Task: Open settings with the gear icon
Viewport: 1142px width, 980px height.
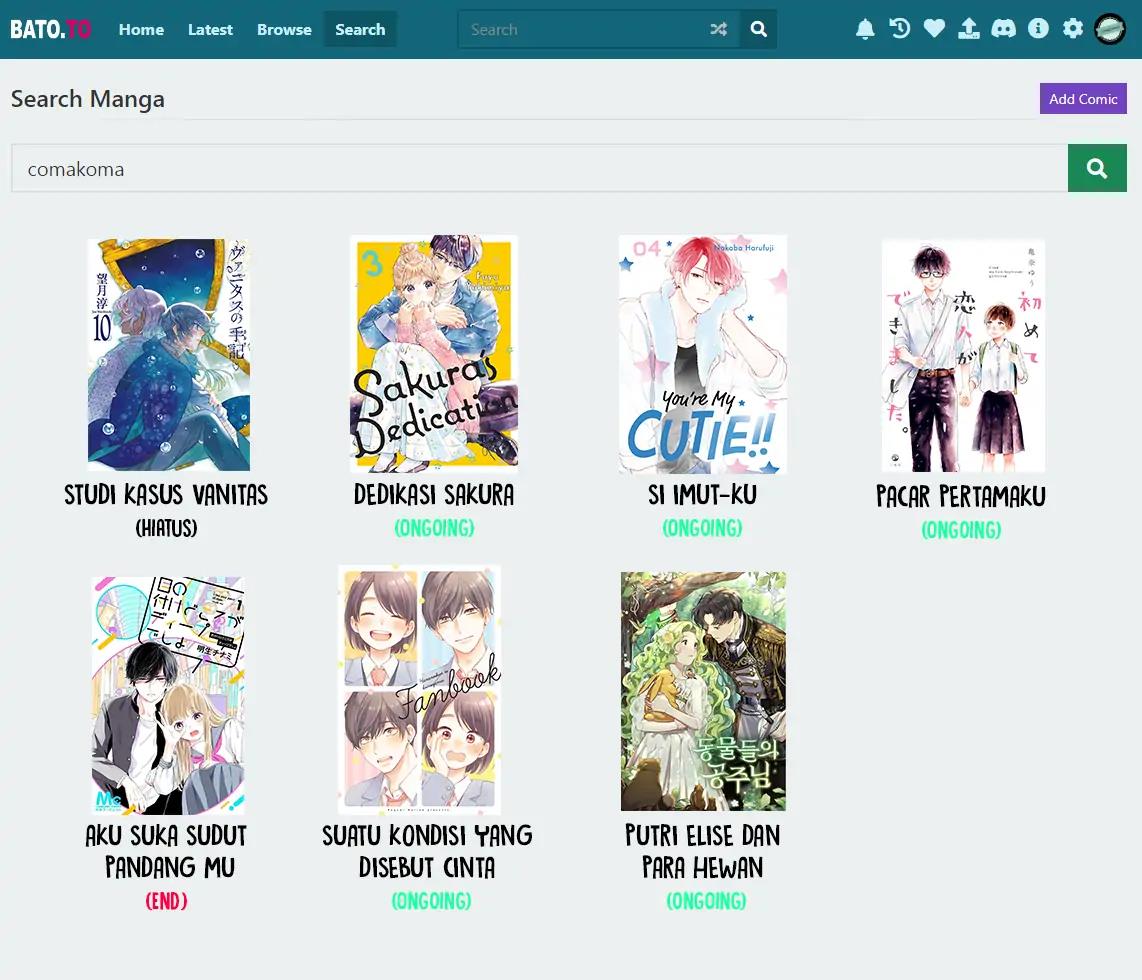Action: coord(1072,28)
